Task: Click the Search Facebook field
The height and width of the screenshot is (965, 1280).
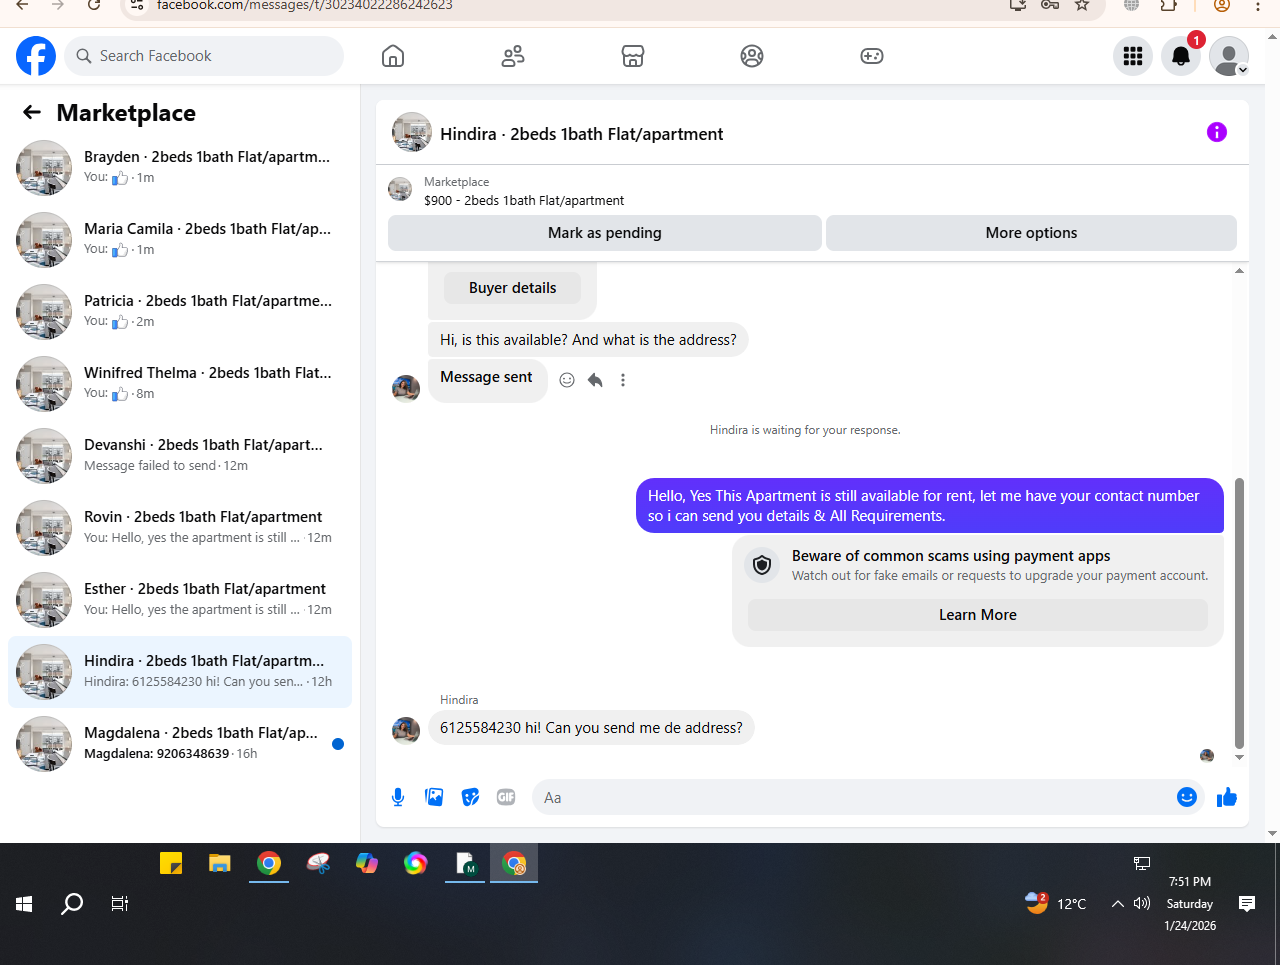Action: pyautogui.click(x=204, y=56)
